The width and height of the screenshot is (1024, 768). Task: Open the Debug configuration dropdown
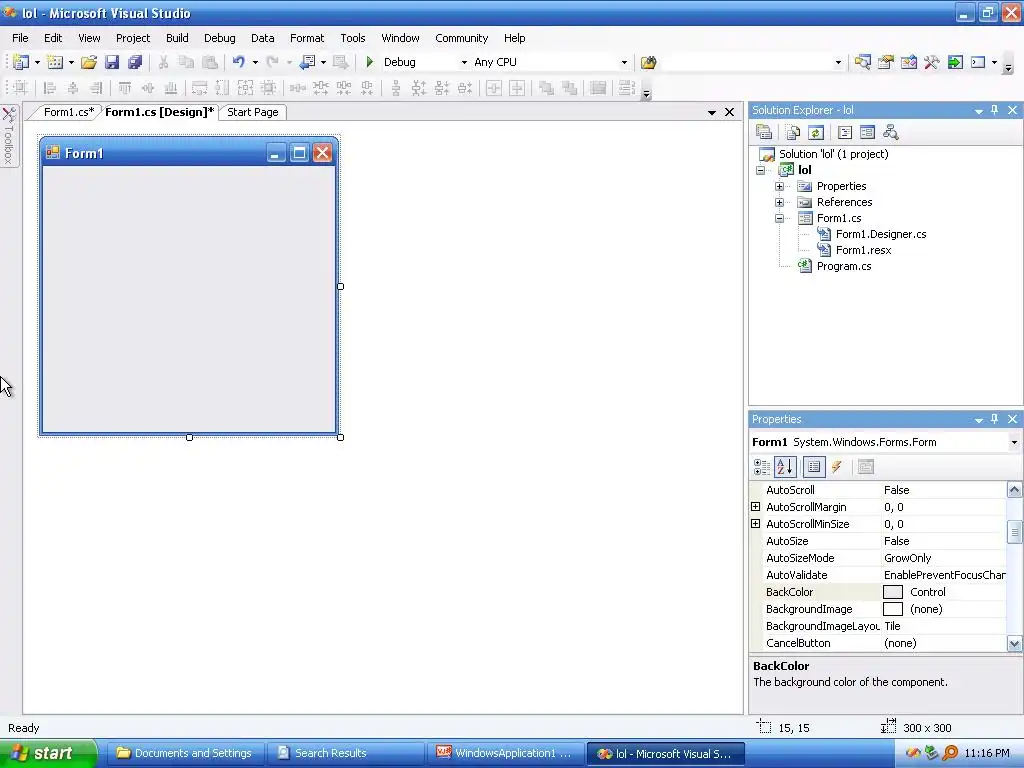pos(464,62)
